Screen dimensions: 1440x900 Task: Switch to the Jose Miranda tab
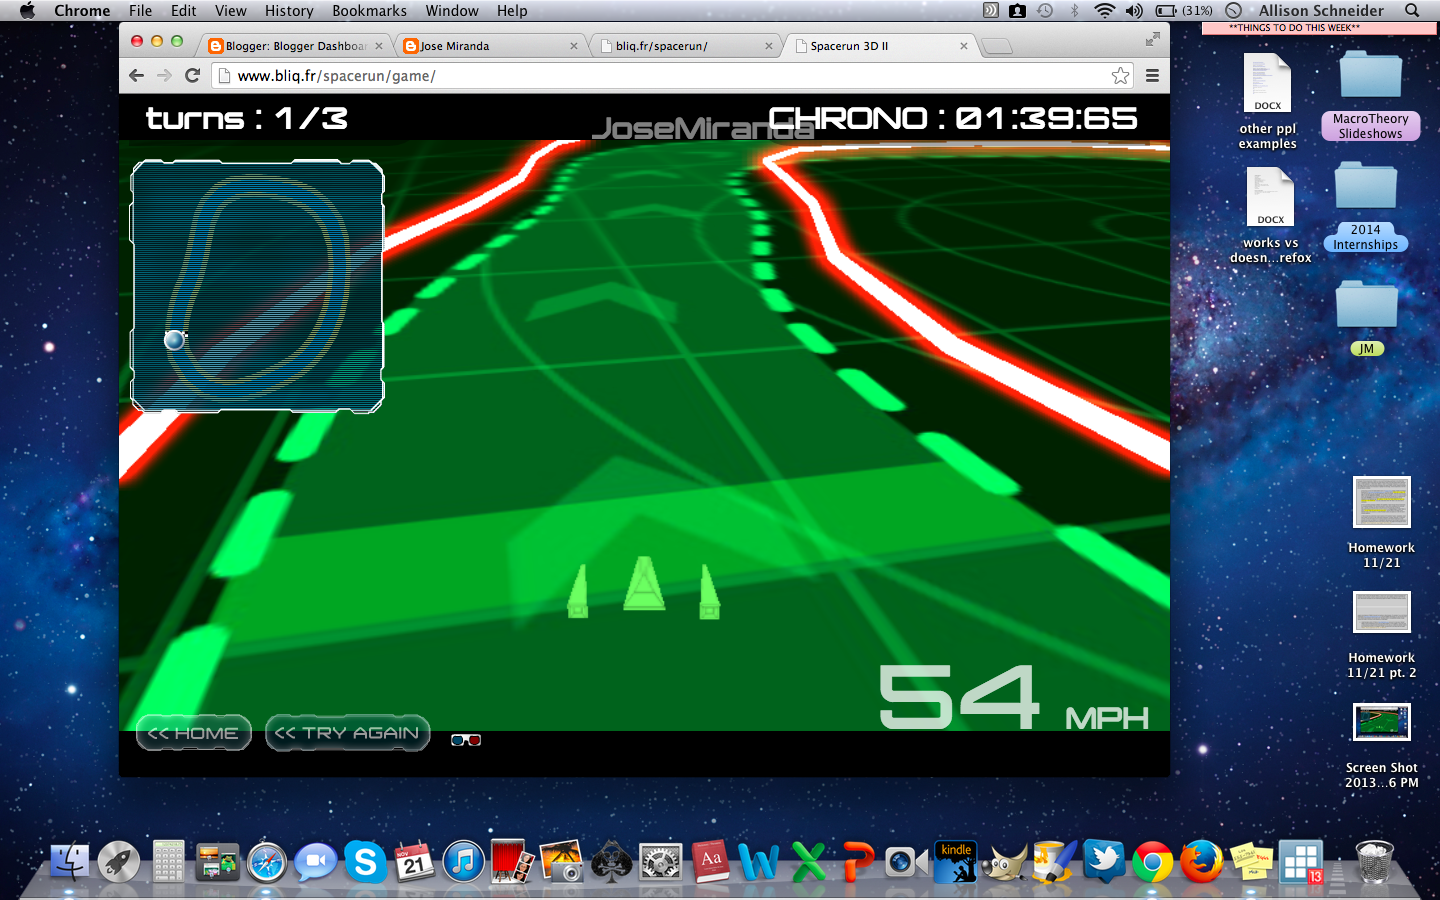[x=490, y=46]
